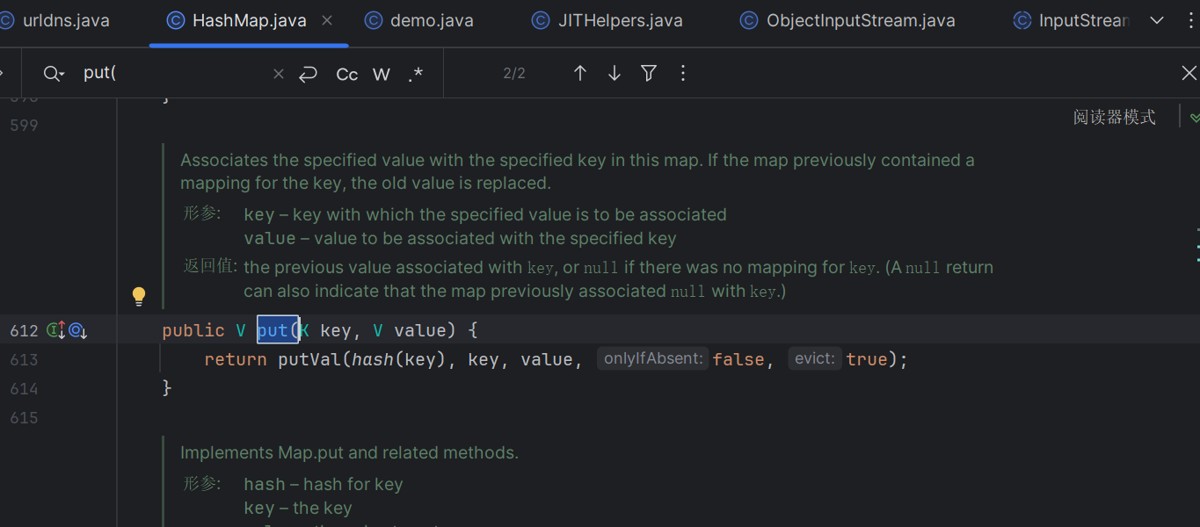Click the overridden method gutter icon

pos(78,330)
